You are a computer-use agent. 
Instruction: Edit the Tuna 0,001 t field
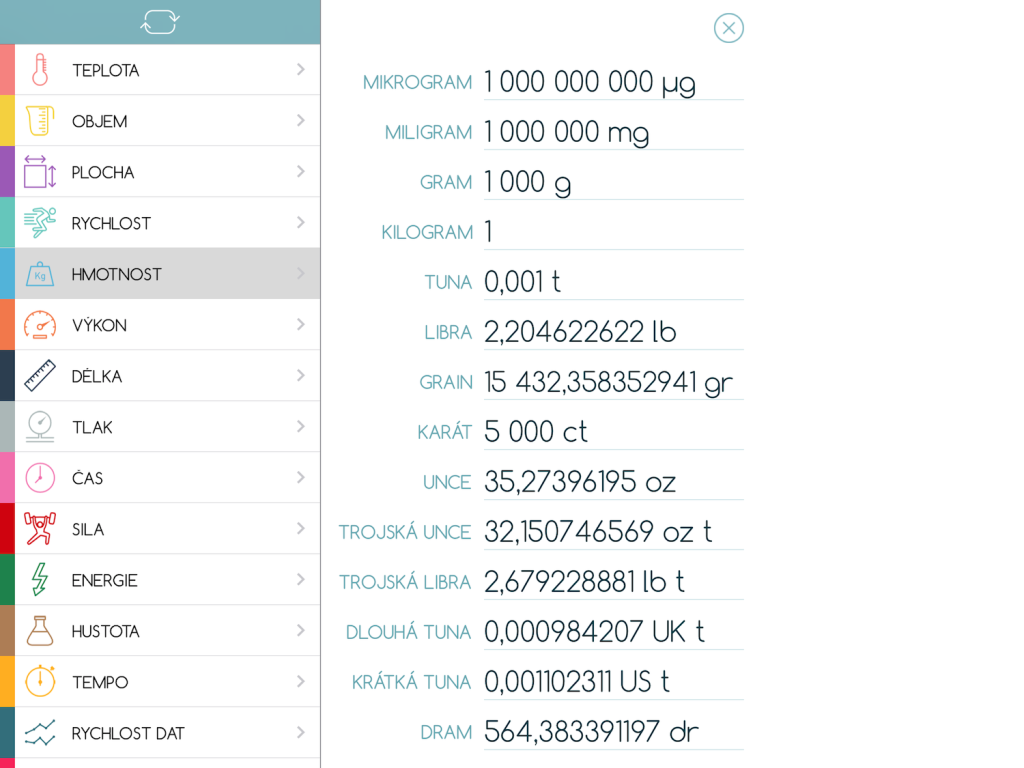(x=613, y=283)
